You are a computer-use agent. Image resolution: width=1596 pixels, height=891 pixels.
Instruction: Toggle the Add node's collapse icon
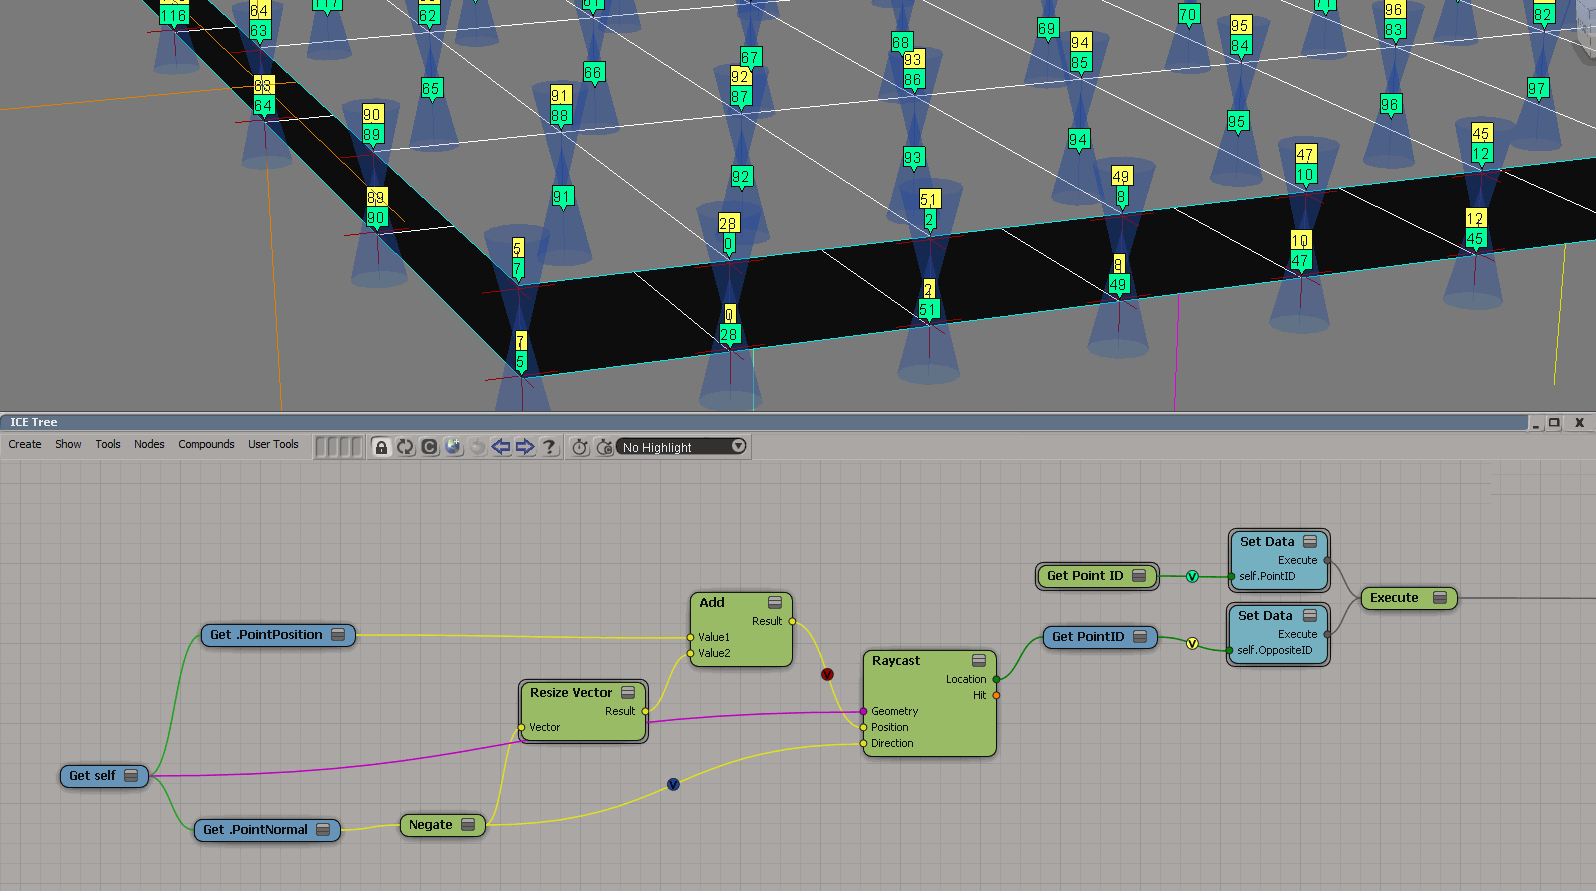(x=775, y=603)
